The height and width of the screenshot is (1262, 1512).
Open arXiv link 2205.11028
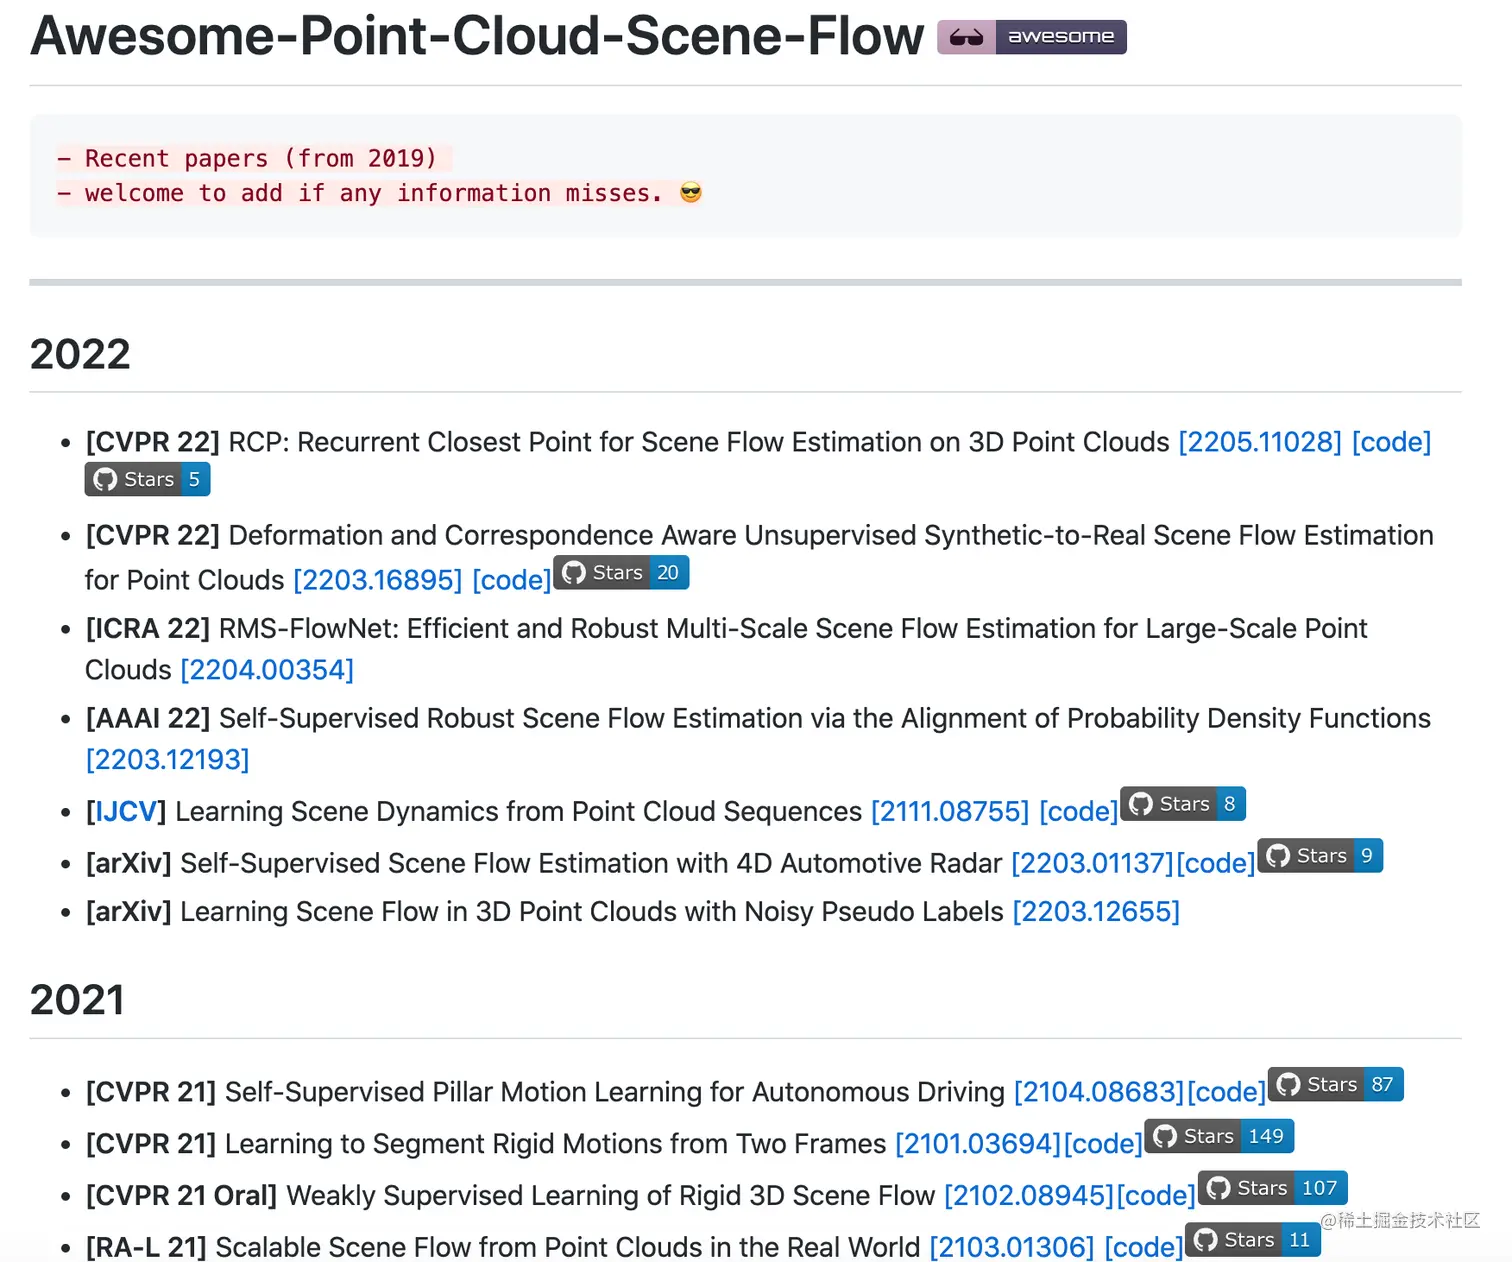(1260, 442)
